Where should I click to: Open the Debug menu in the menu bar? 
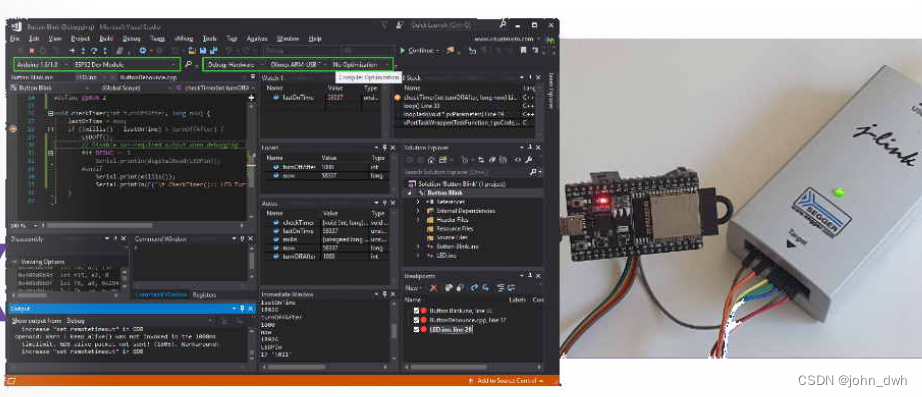[132, 38]
